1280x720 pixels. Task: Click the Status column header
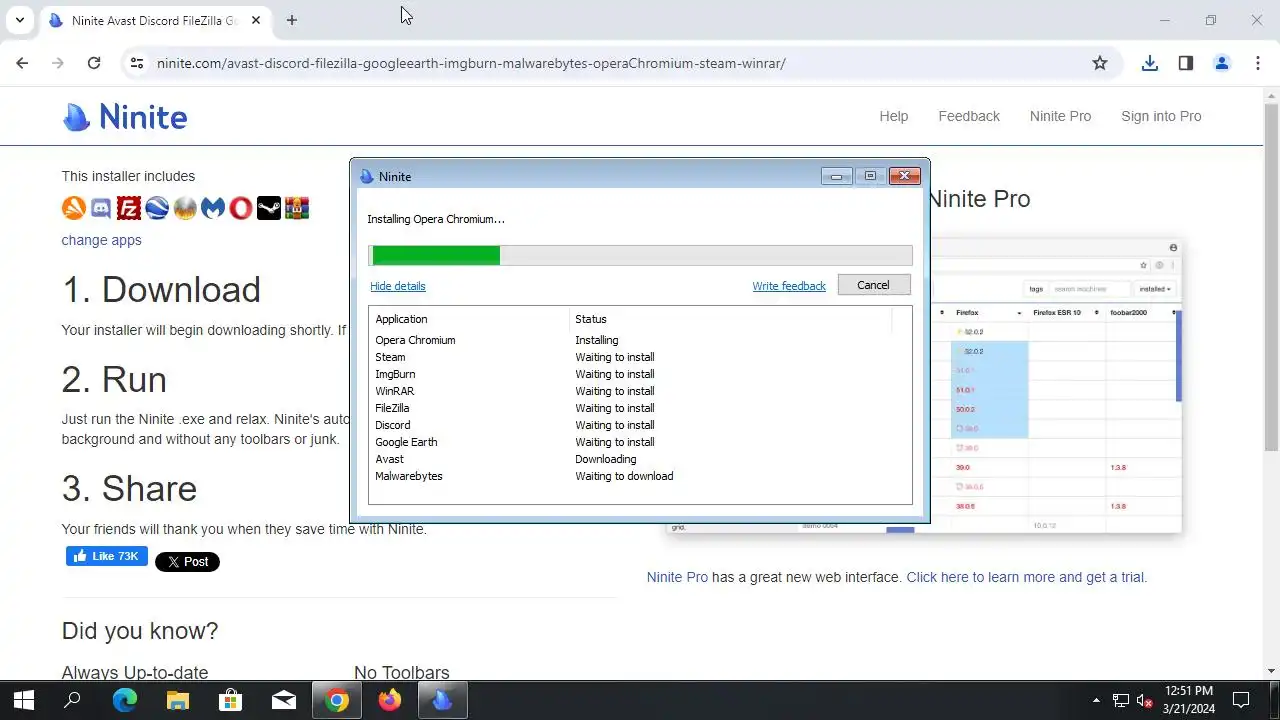coord(591,319)
